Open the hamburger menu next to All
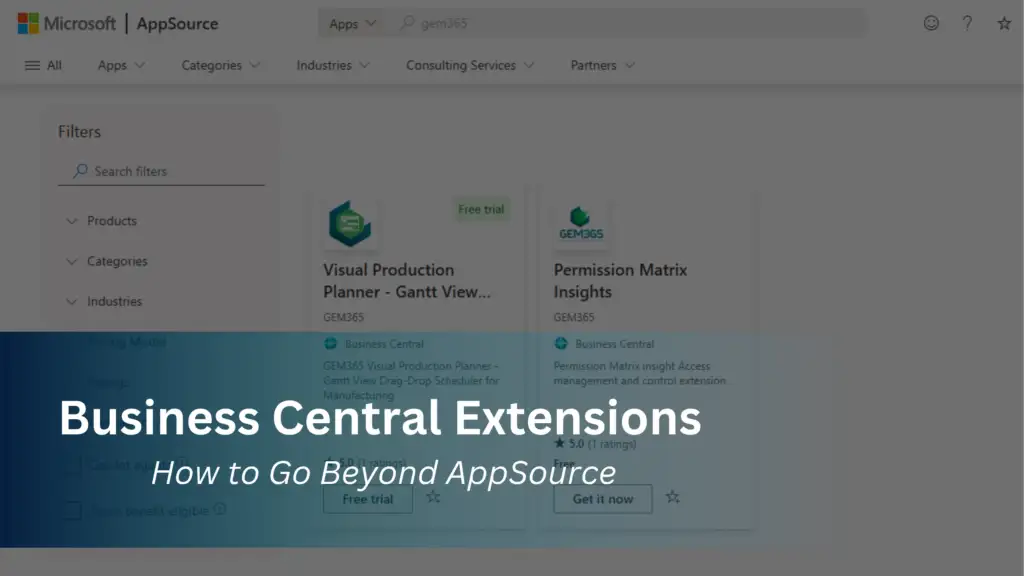 click(29, 65)
